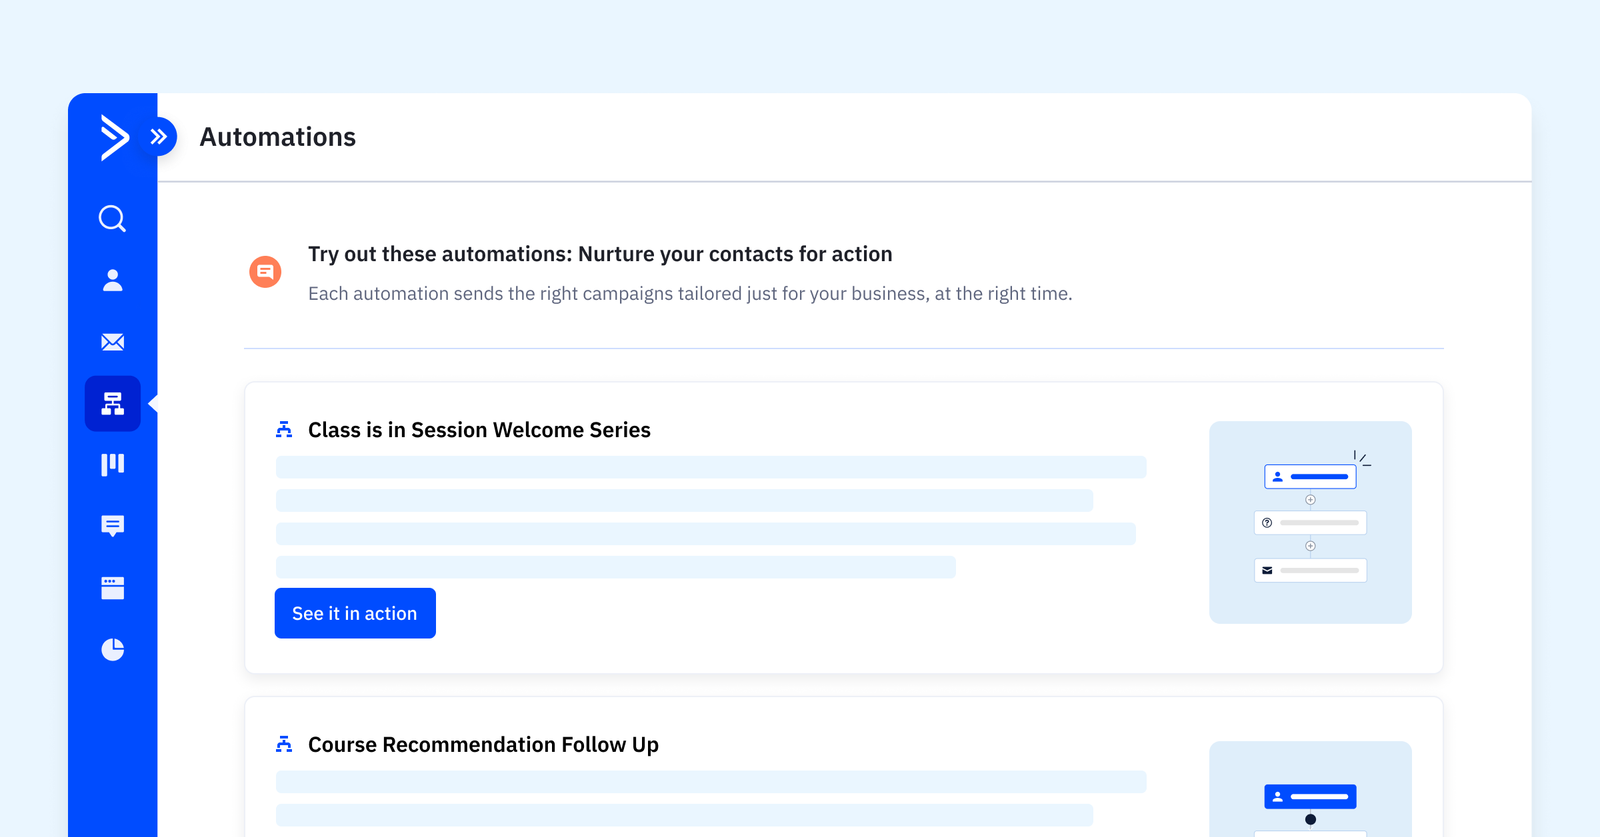Screen dimensions: 1600x837
Task: Open Reports pie chart icon in sidebar
Action: (x=113, y=650)
